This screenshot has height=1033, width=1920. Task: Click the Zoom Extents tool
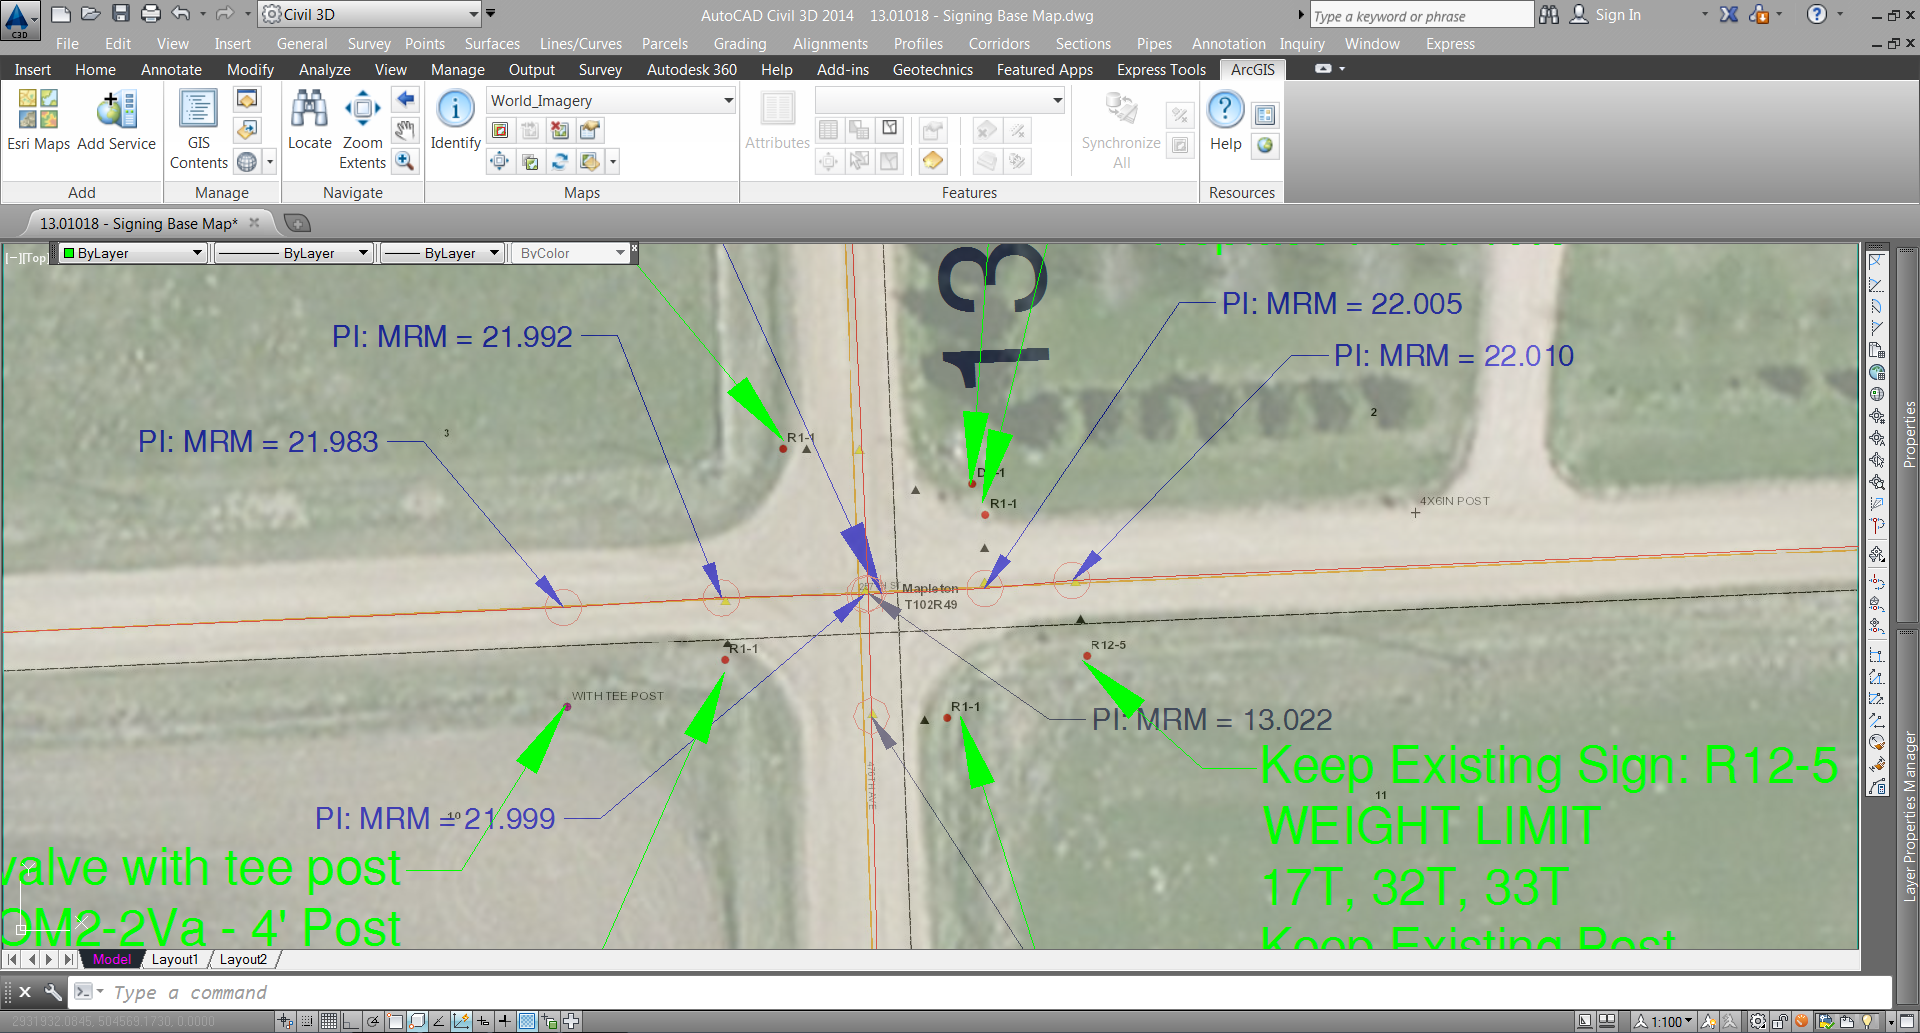pos(362,130)
